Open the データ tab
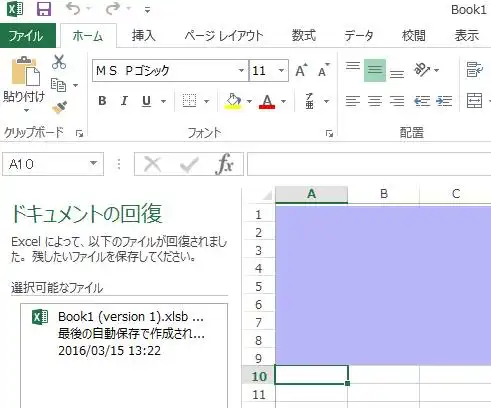The height and width of the screenshot is (408, 491). click(359, 35)
